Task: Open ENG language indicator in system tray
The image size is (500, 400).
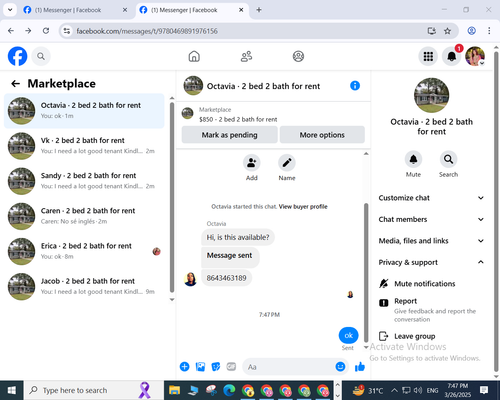Action: [x=432, y=390]
